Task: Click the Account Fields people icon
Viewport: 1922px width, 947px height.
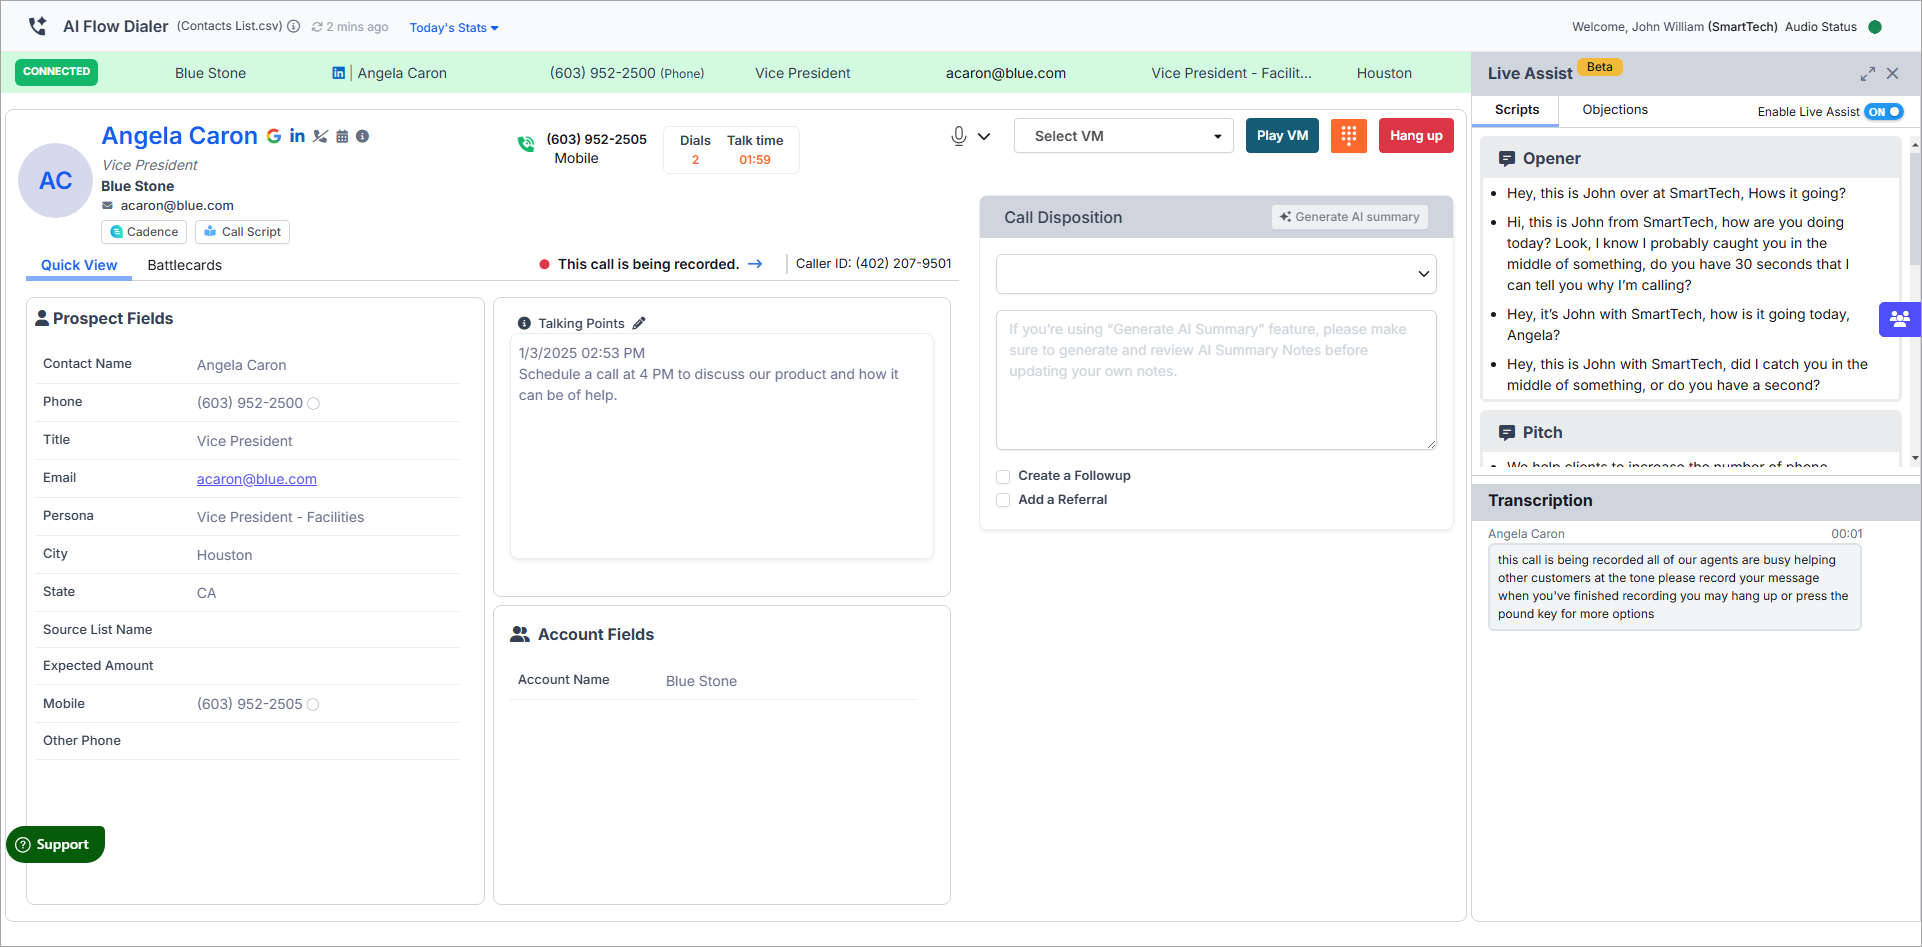Action: coord(520,634)
